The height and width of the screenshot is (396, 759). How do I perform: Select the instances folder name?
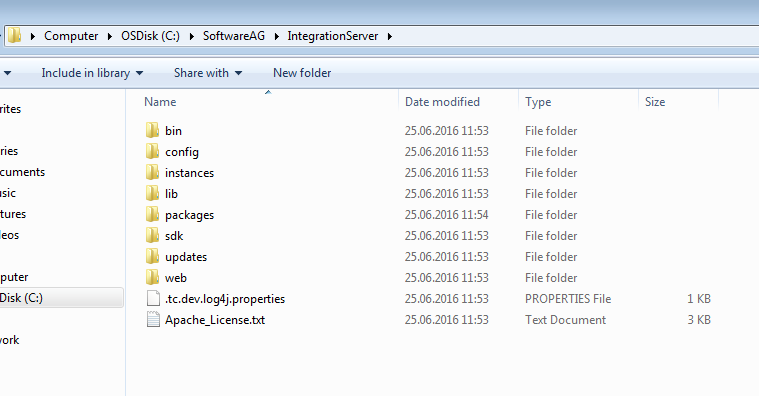pos(189,173)
